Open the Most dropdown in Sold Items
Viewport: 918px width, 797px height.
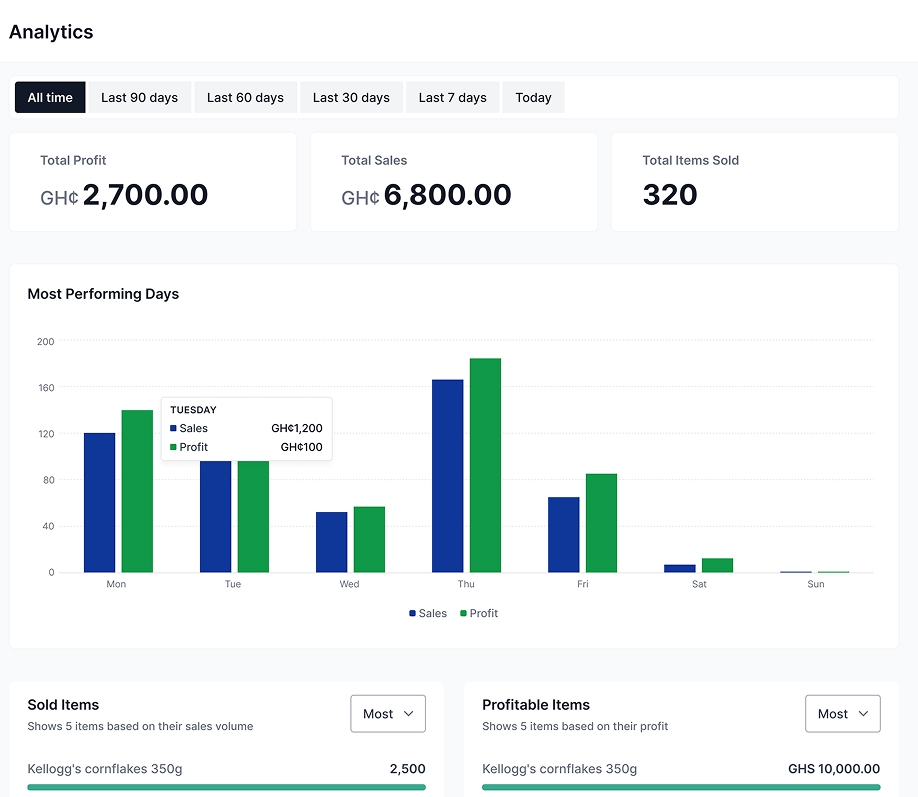[x=388, y=714]
